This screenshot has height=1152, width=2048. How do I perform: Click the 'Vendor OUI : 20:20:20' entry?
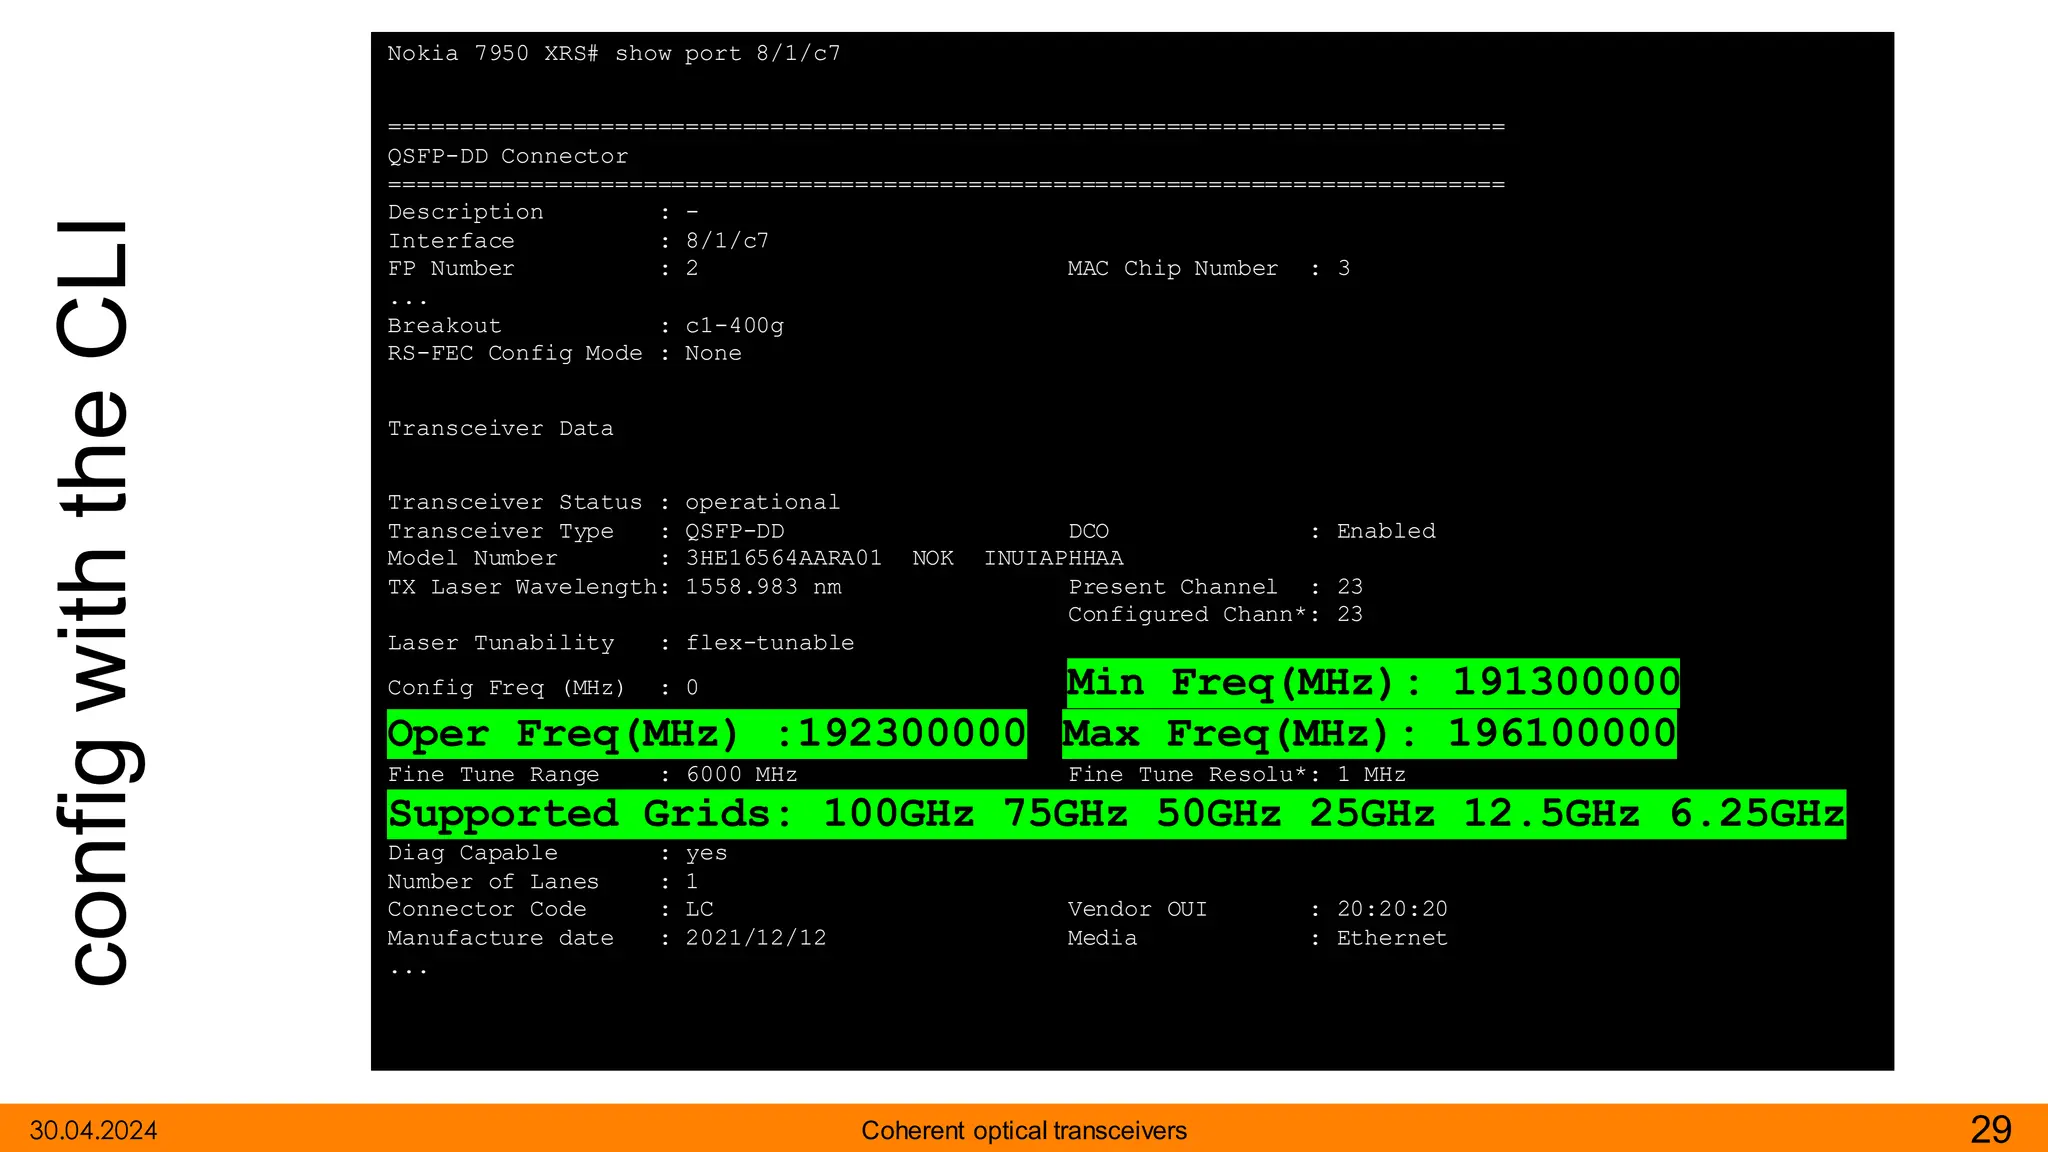click(x=1257, y=910)
